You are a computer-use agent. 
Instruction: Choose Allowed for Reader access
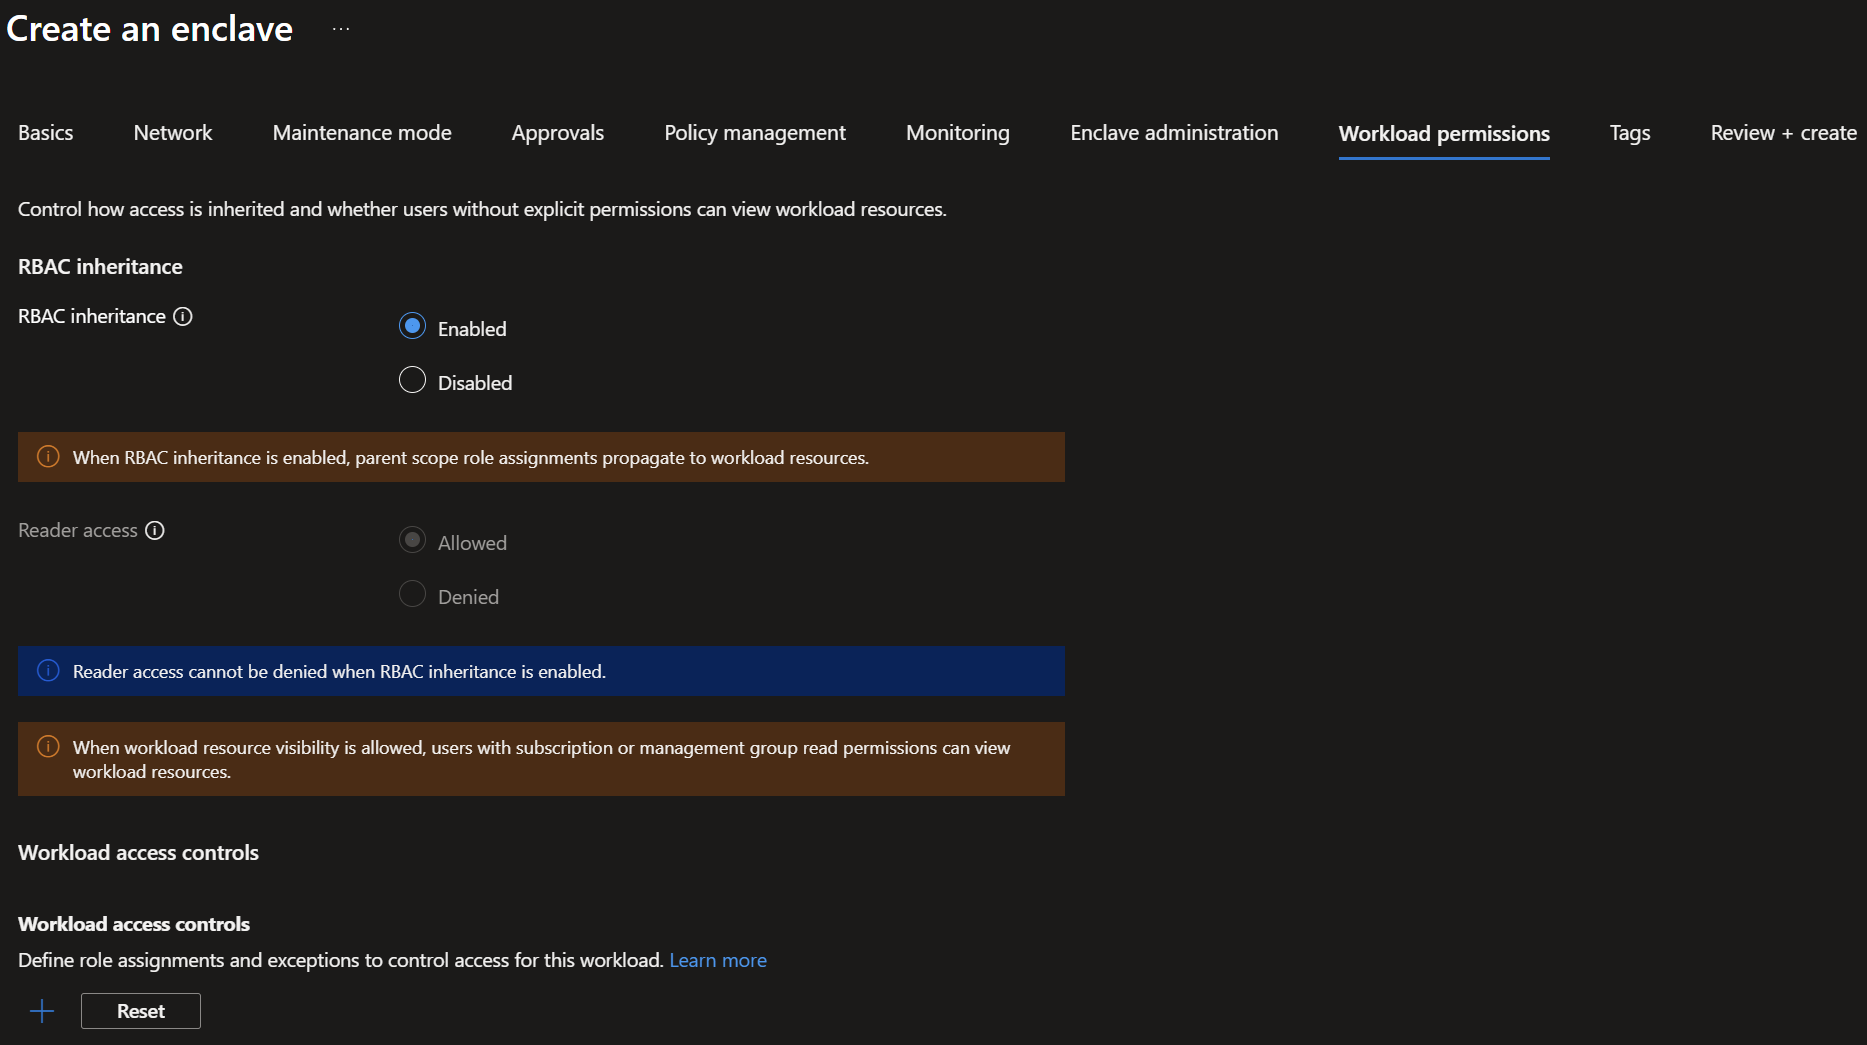coord(412,540)
